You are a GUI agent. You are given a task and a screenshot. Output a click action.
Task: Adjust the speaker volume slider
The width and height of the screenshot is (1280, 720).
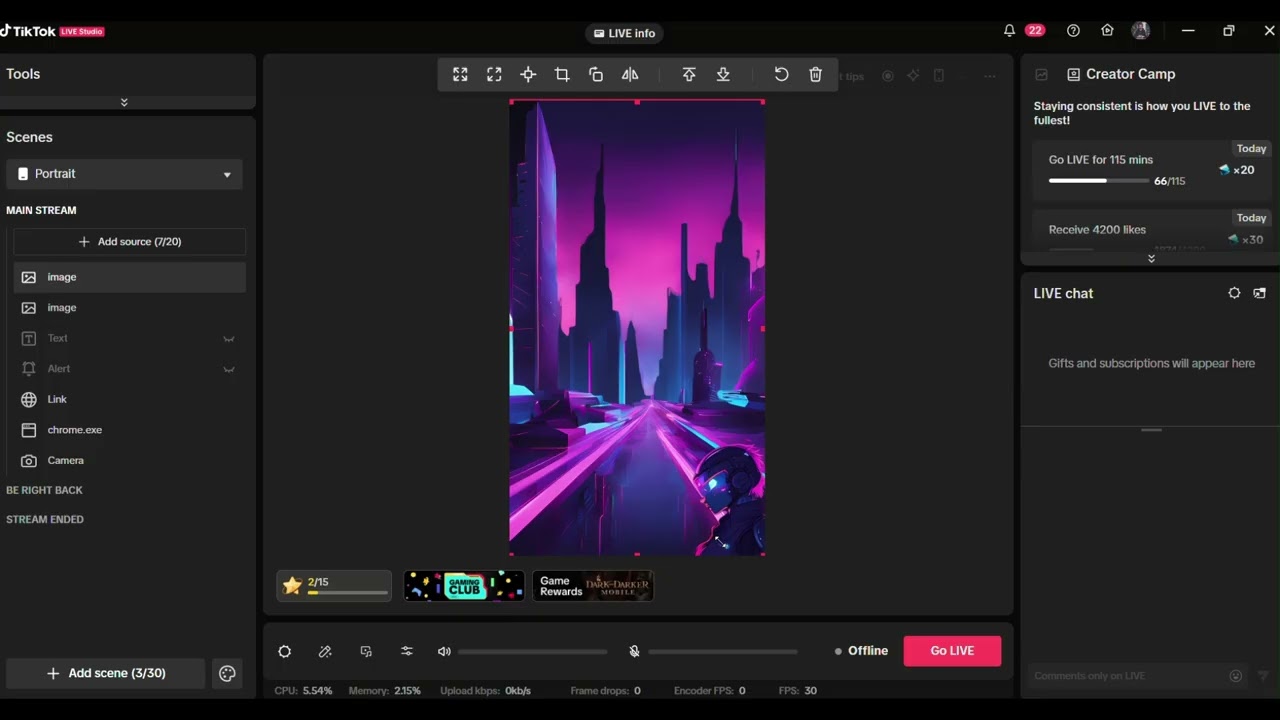coord(532,652)
